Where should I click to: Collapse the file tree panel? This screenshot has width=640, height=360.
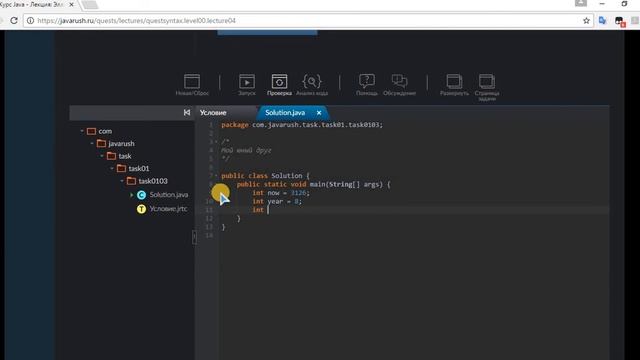[187, 112]
